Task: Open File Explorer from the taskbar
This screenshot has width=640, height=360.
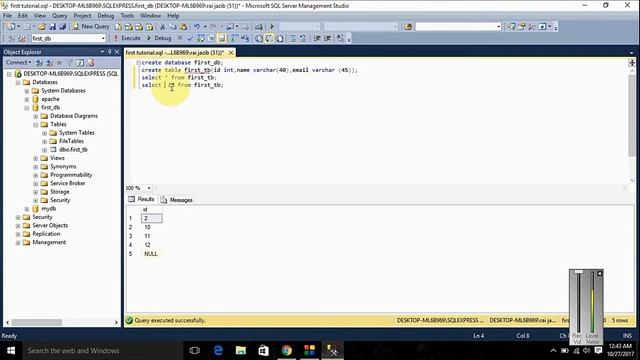Action: coord(241,351)
